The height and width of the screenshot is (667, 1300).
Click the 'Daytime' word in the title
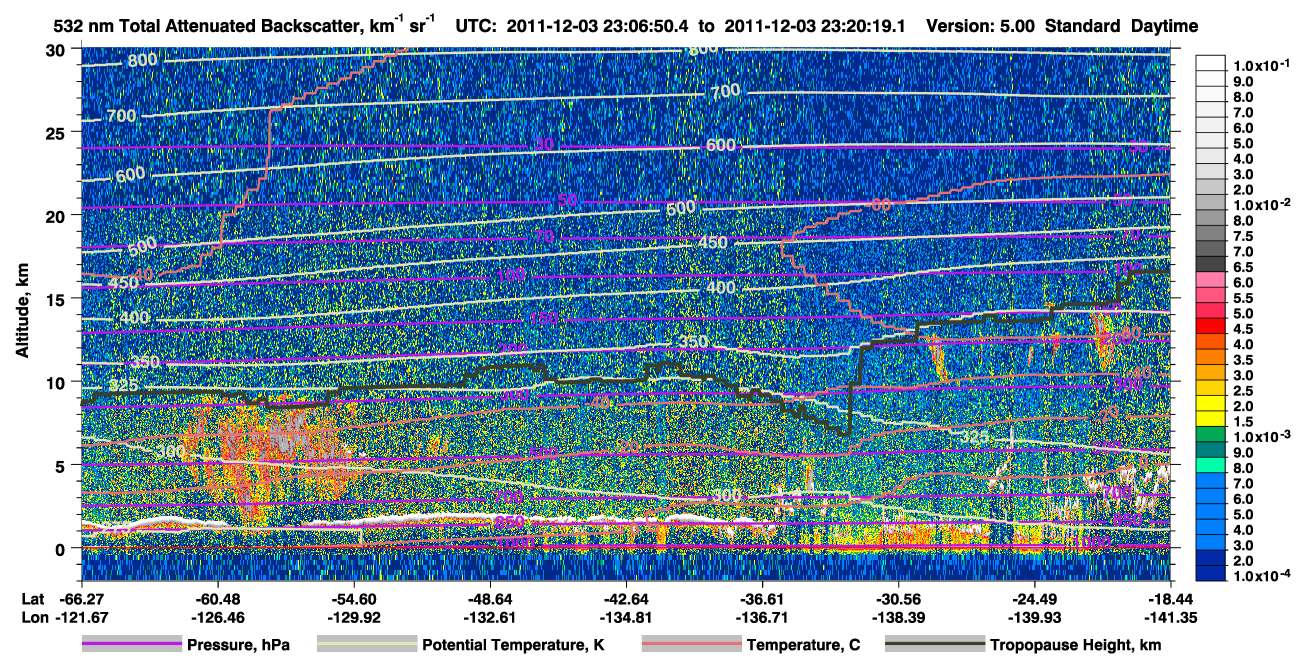pyautogui.click(x=1164, y=26)
